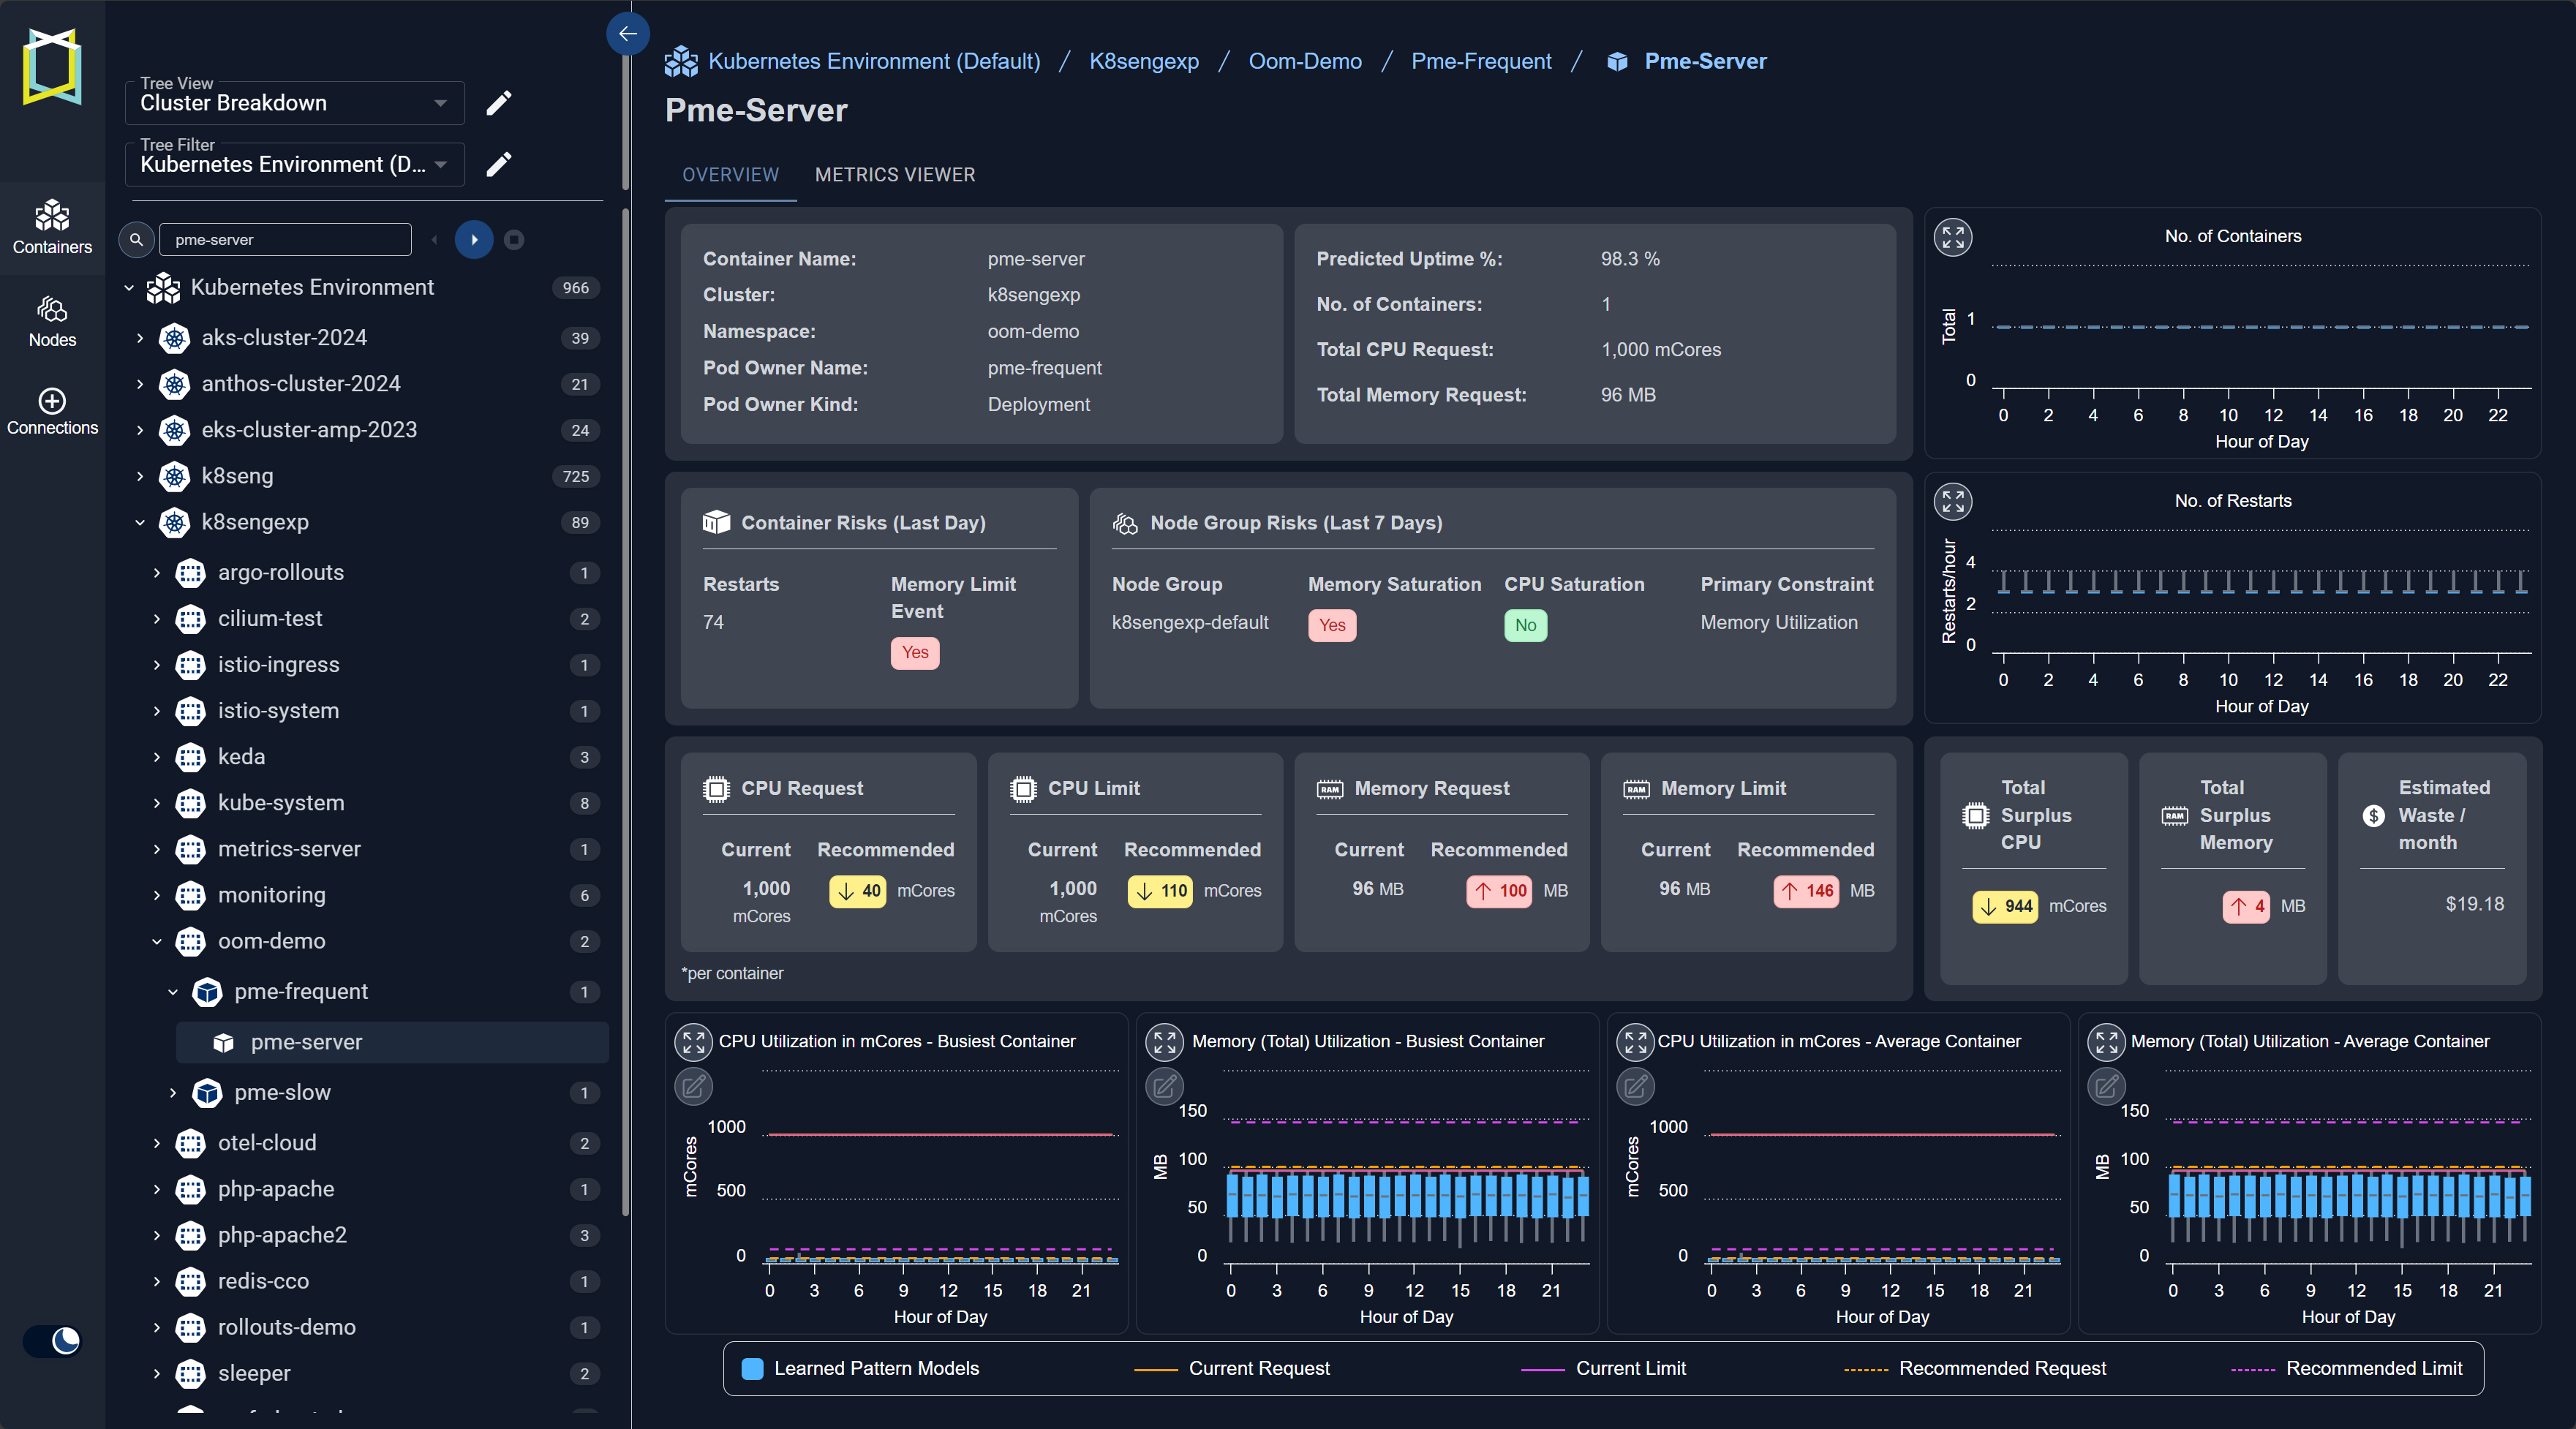Expand the No. of Containers chart

point(1952,237)
